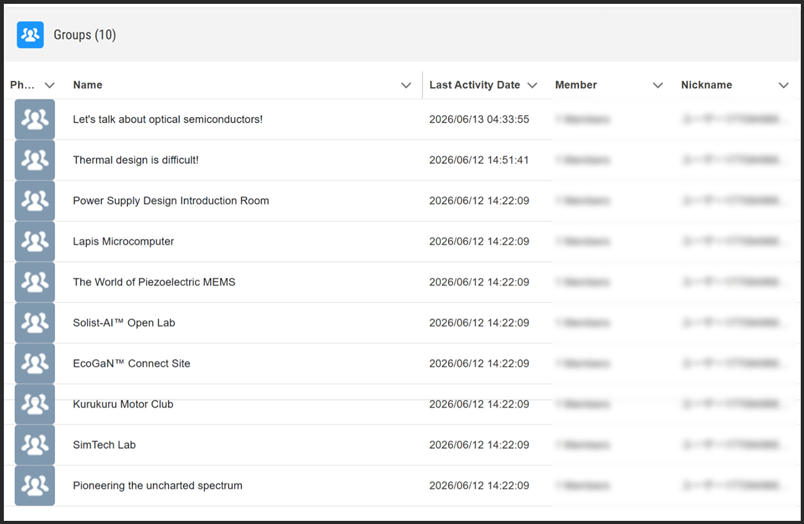
Task: Click the Groups (10) title
Action: pyautogui.click(x=85, y=35)
